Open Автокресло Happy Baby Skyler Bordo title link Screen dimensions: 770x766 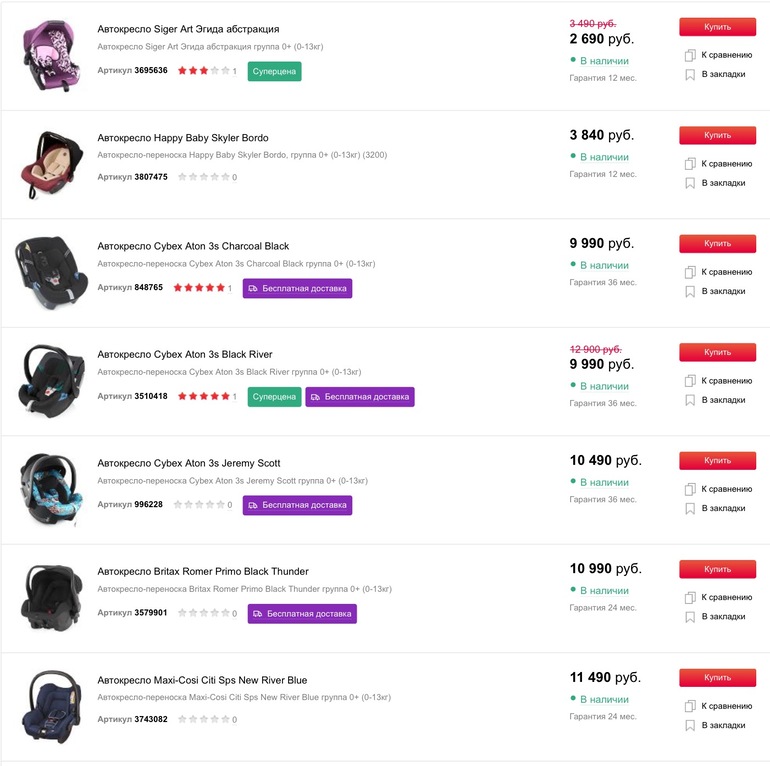point(183,138)
